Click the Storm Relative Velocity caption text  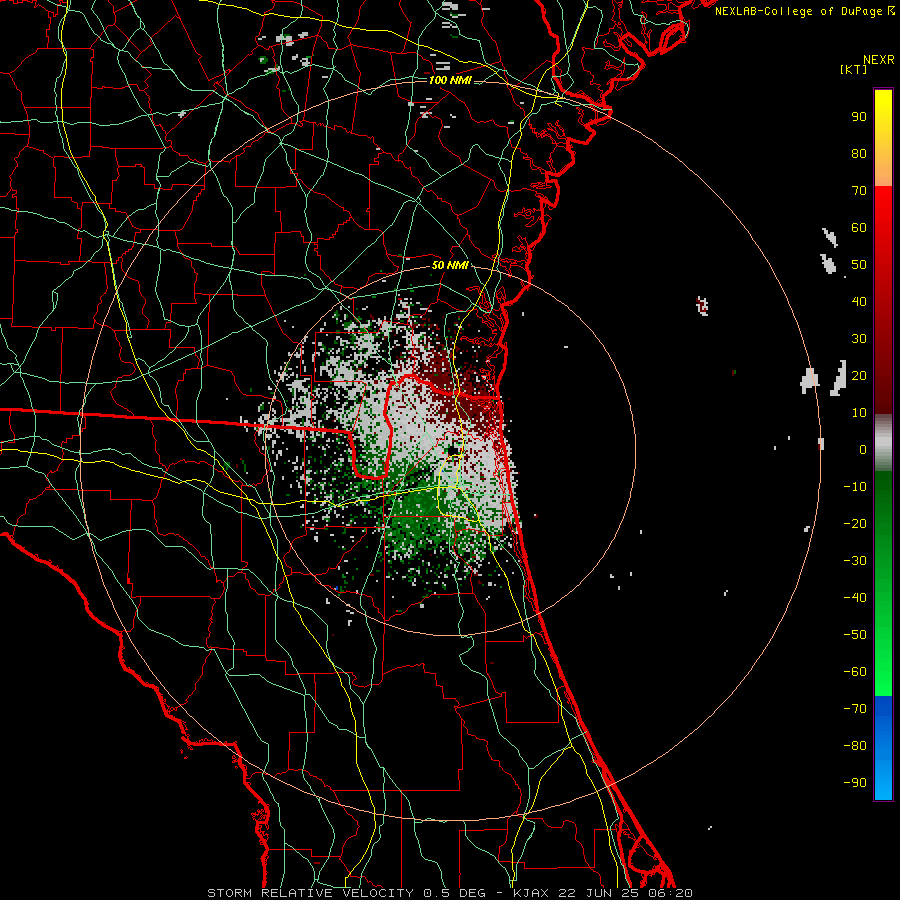[x=449, y=893]
